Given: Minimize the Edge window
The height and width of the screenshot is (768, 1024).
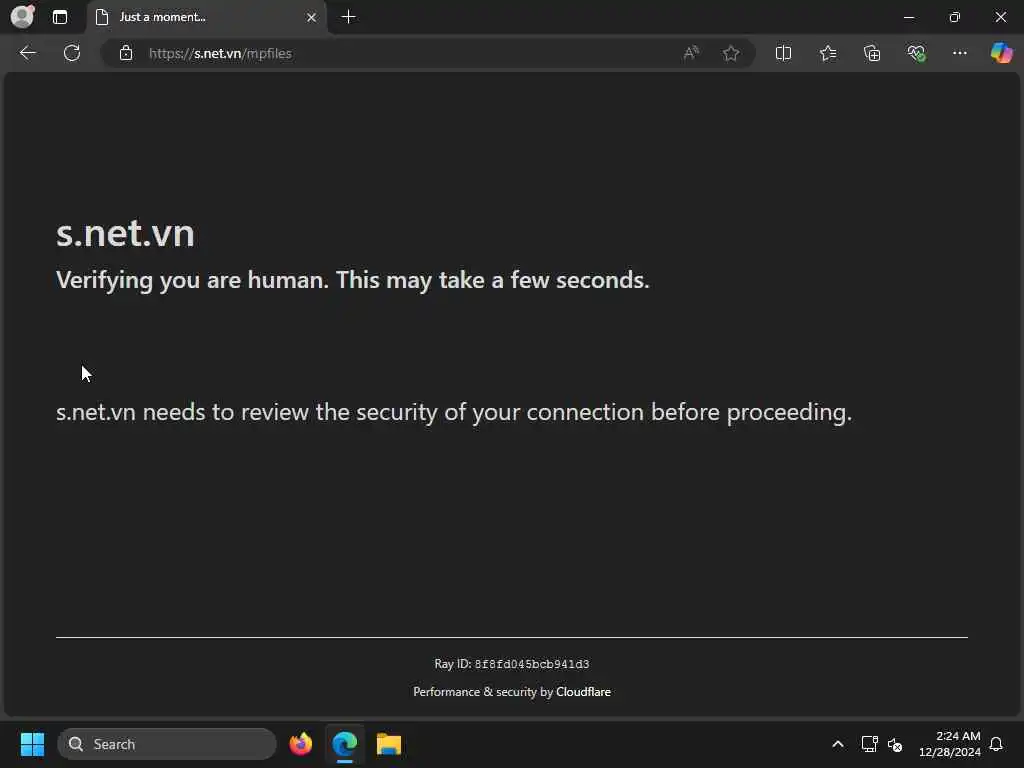Looking at the screenshot, I should [909, 17].
